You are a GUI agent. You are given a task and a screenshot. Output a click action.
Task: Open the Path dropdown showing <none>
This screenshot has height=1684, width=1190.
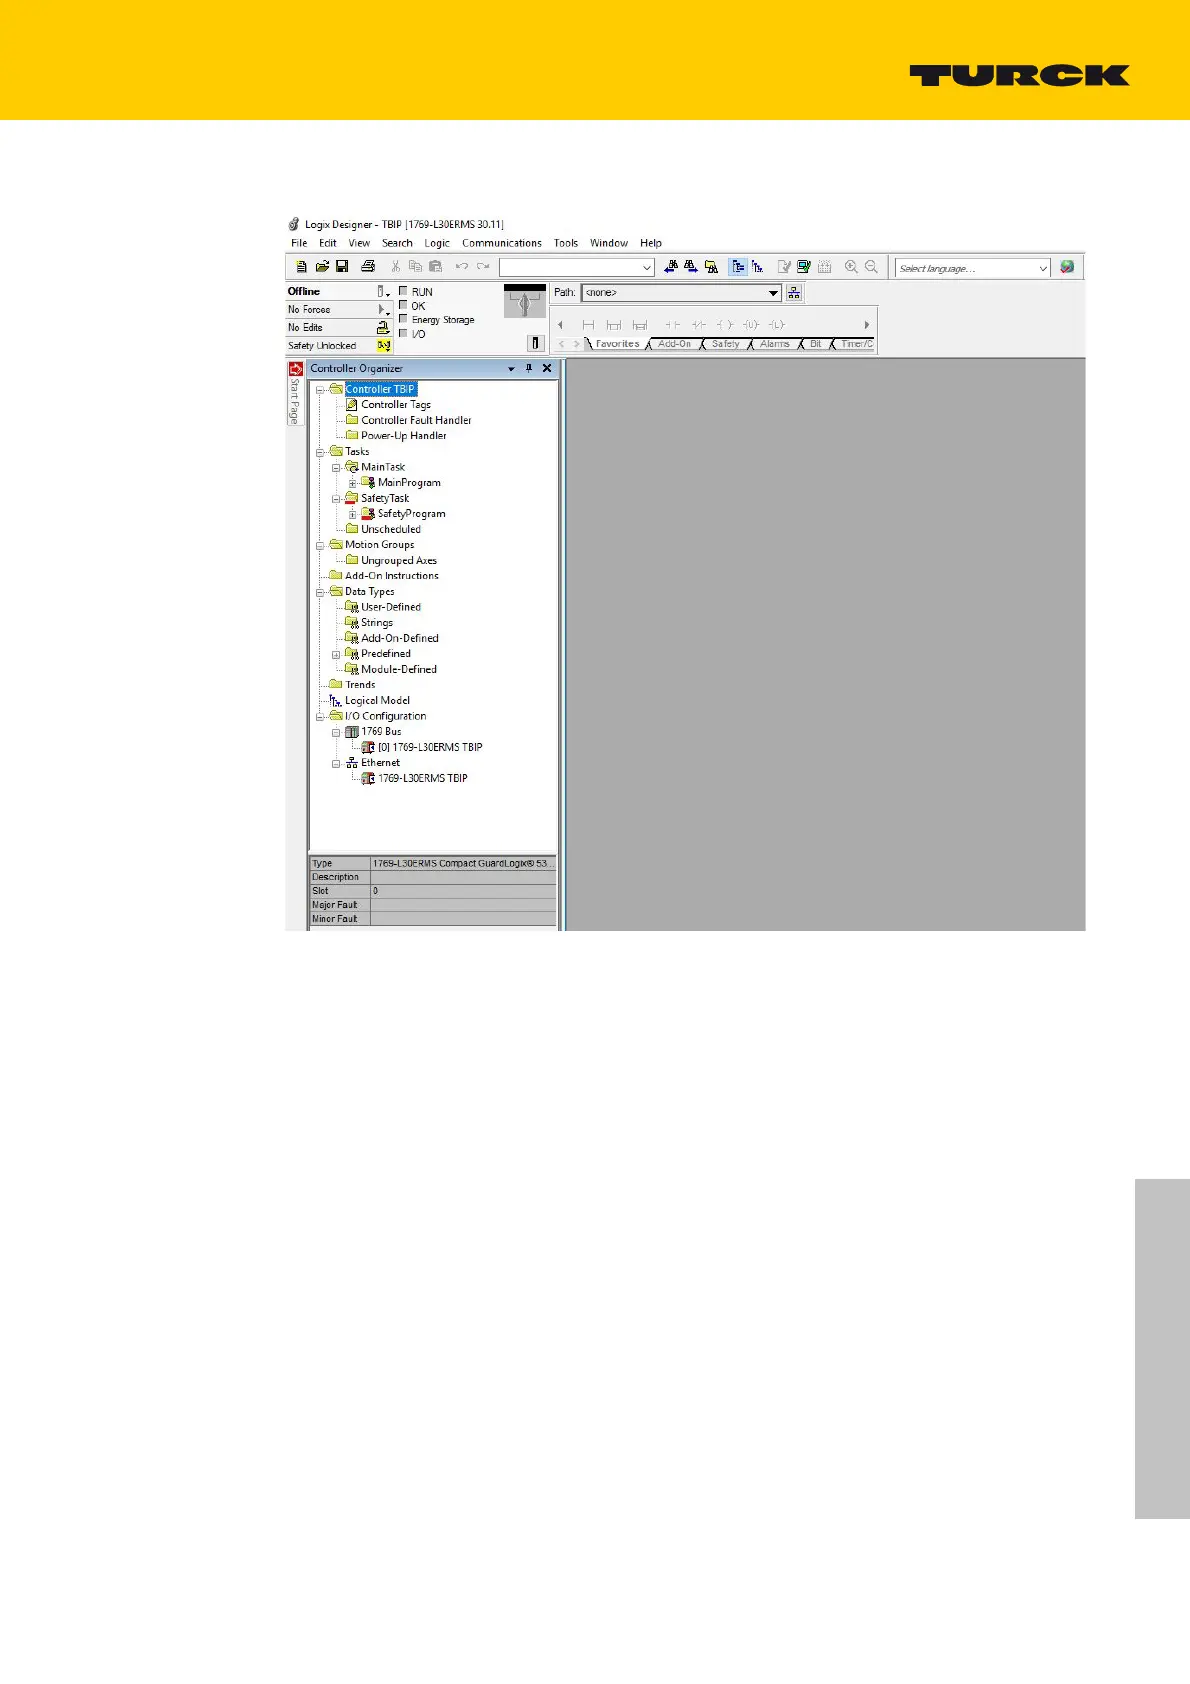pyautogui.click(x=773, y=293)
